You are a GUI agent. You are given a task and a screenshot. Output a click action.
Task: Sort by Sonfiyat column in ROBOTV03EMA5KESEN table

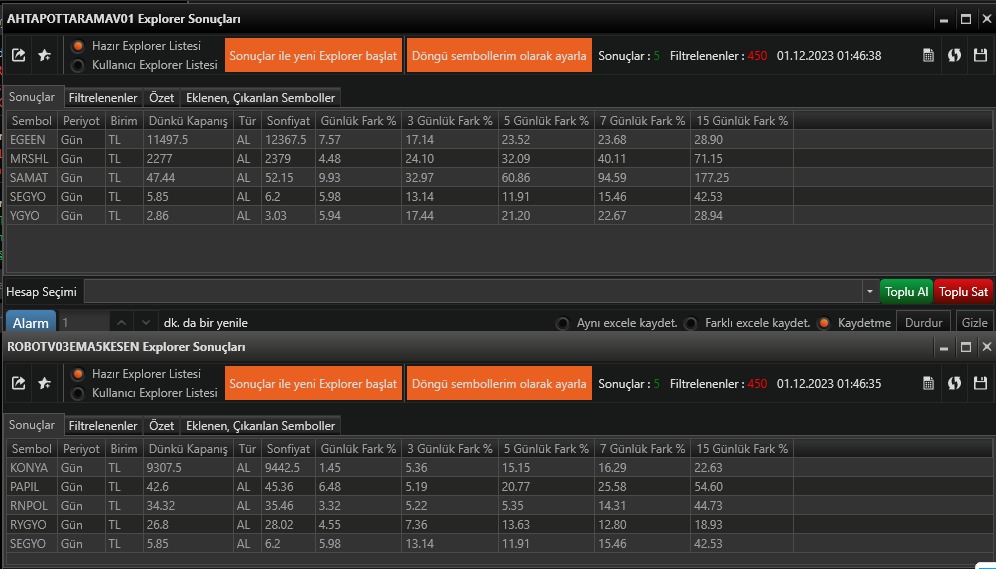[288, 448]
